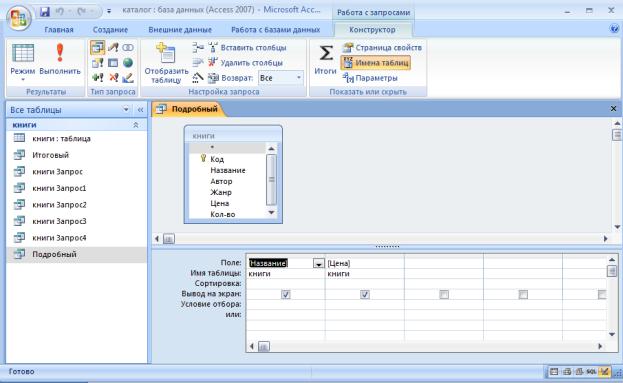Switch to PivotTable view in status bar
The width and height of the screenshot is (623, 383).
[x=567, y=372]
